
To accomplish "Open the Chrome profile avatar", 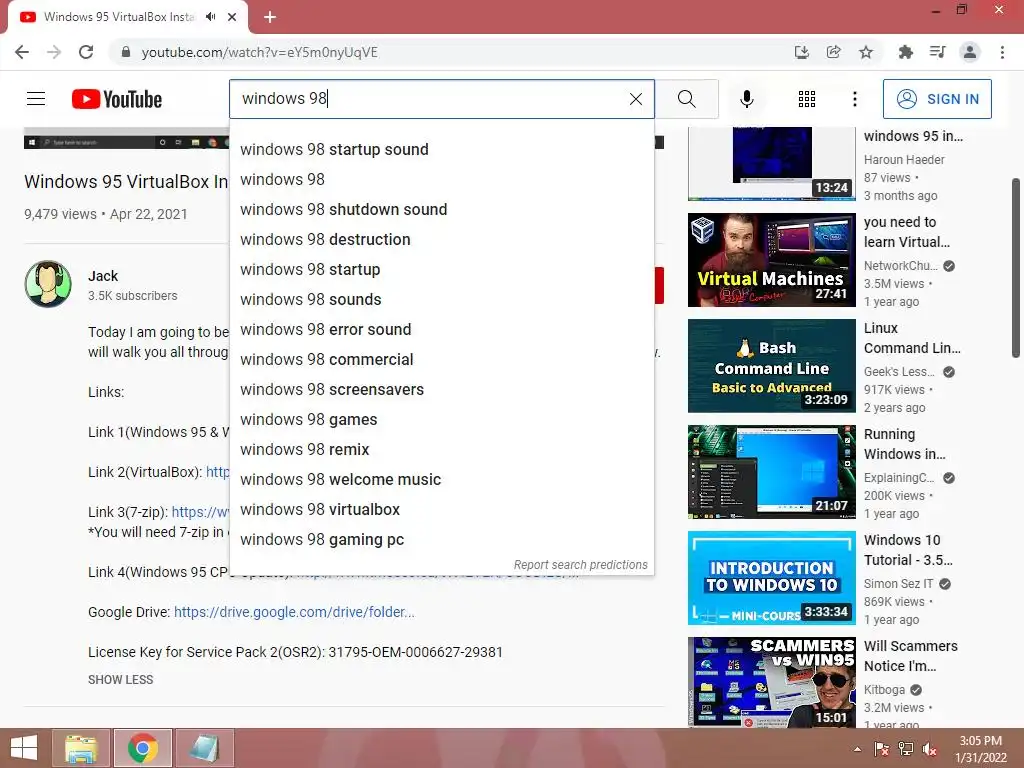I will (970, 52).
